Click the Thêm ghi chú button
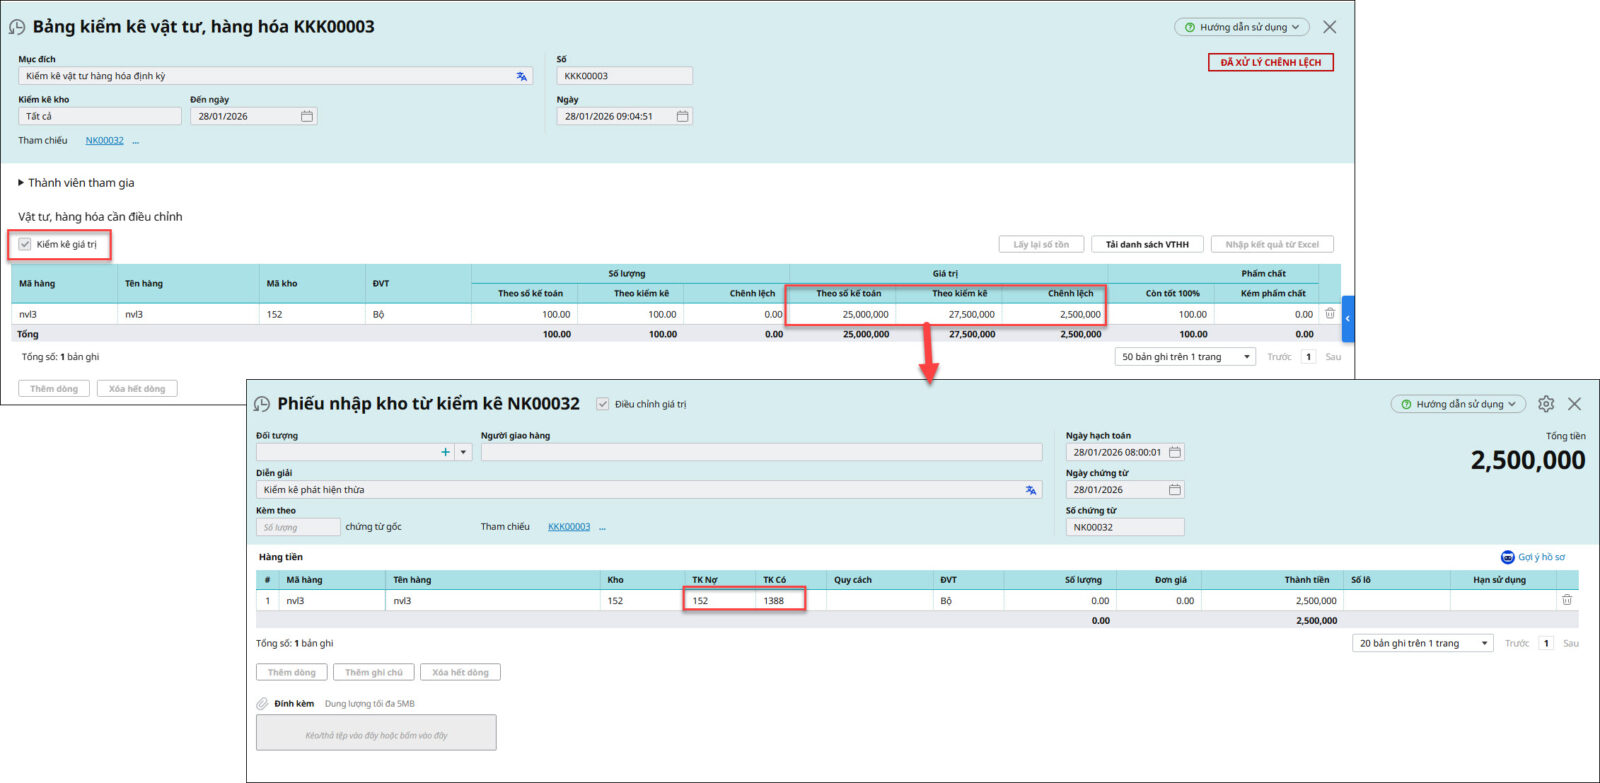 [x=373, y=672]
